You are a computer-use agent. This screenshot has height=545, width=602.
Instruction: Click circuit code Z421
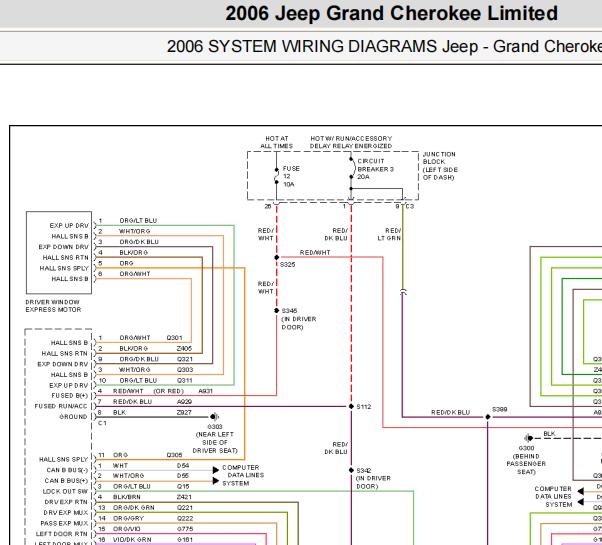click(184, 497)
